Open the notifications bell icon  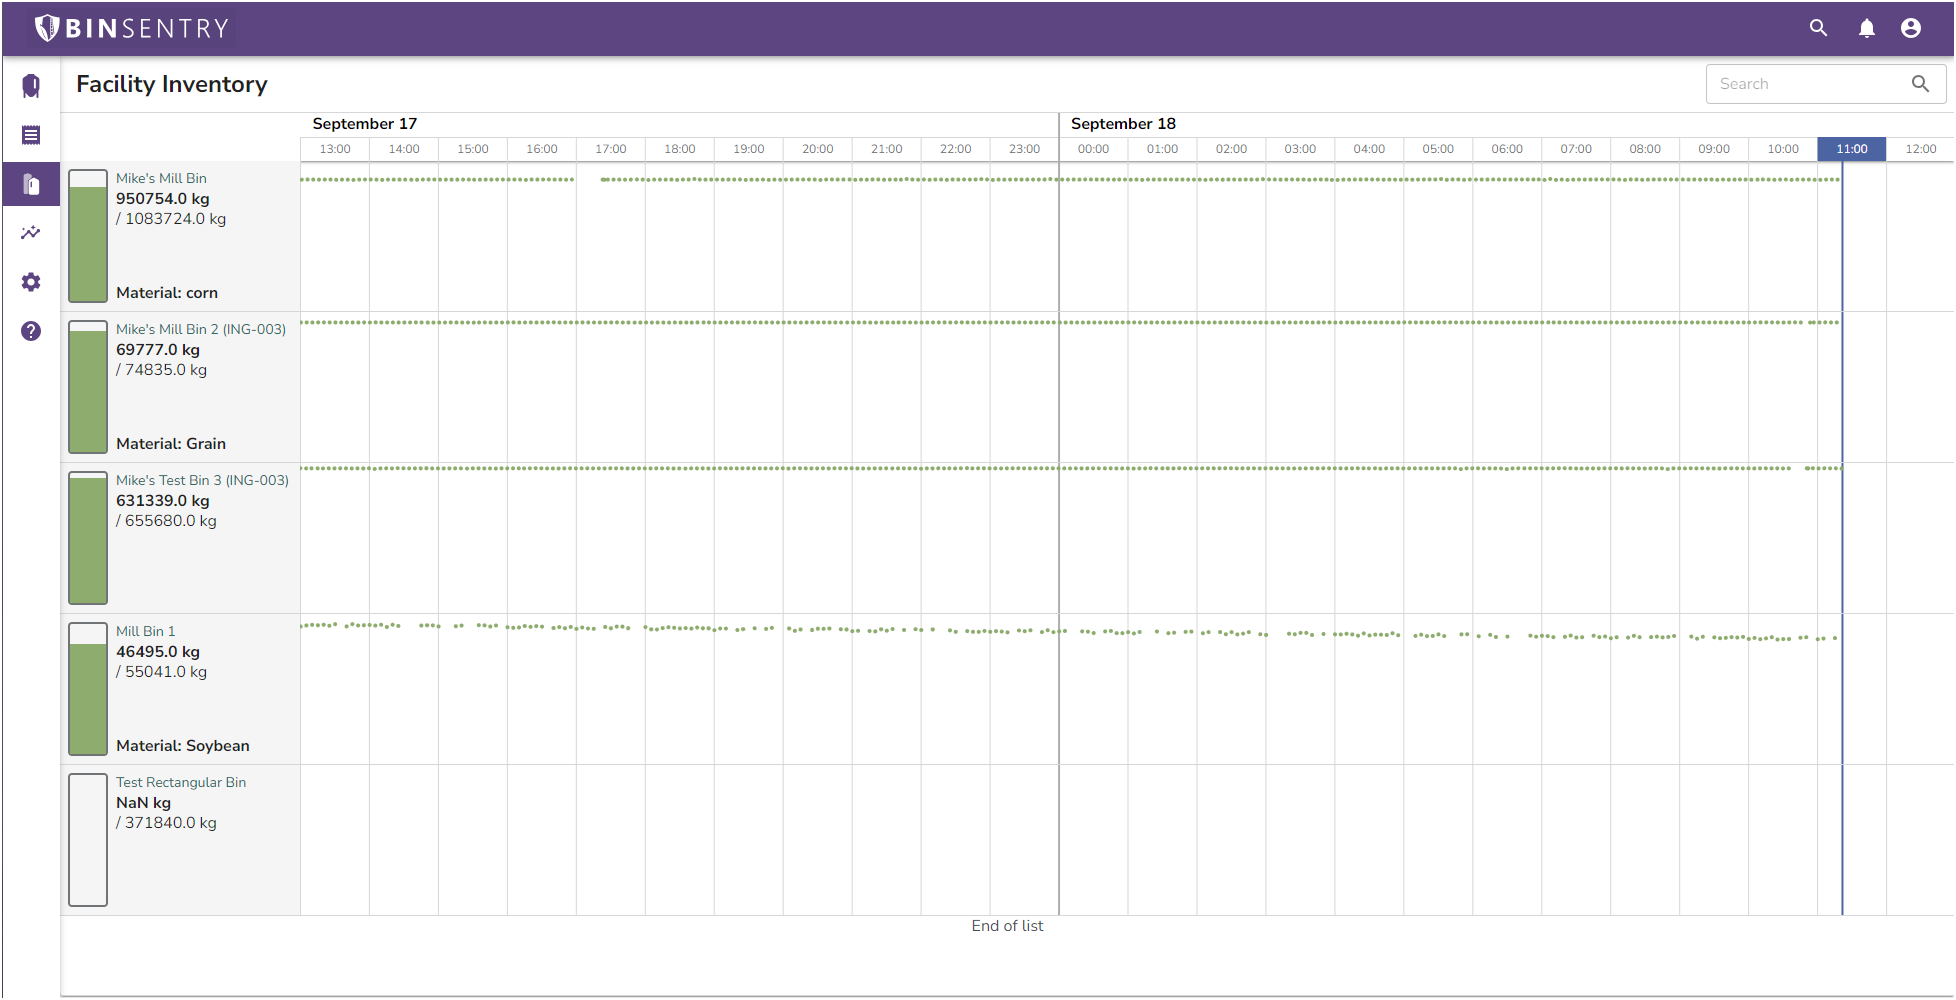tap(1867, 28)
